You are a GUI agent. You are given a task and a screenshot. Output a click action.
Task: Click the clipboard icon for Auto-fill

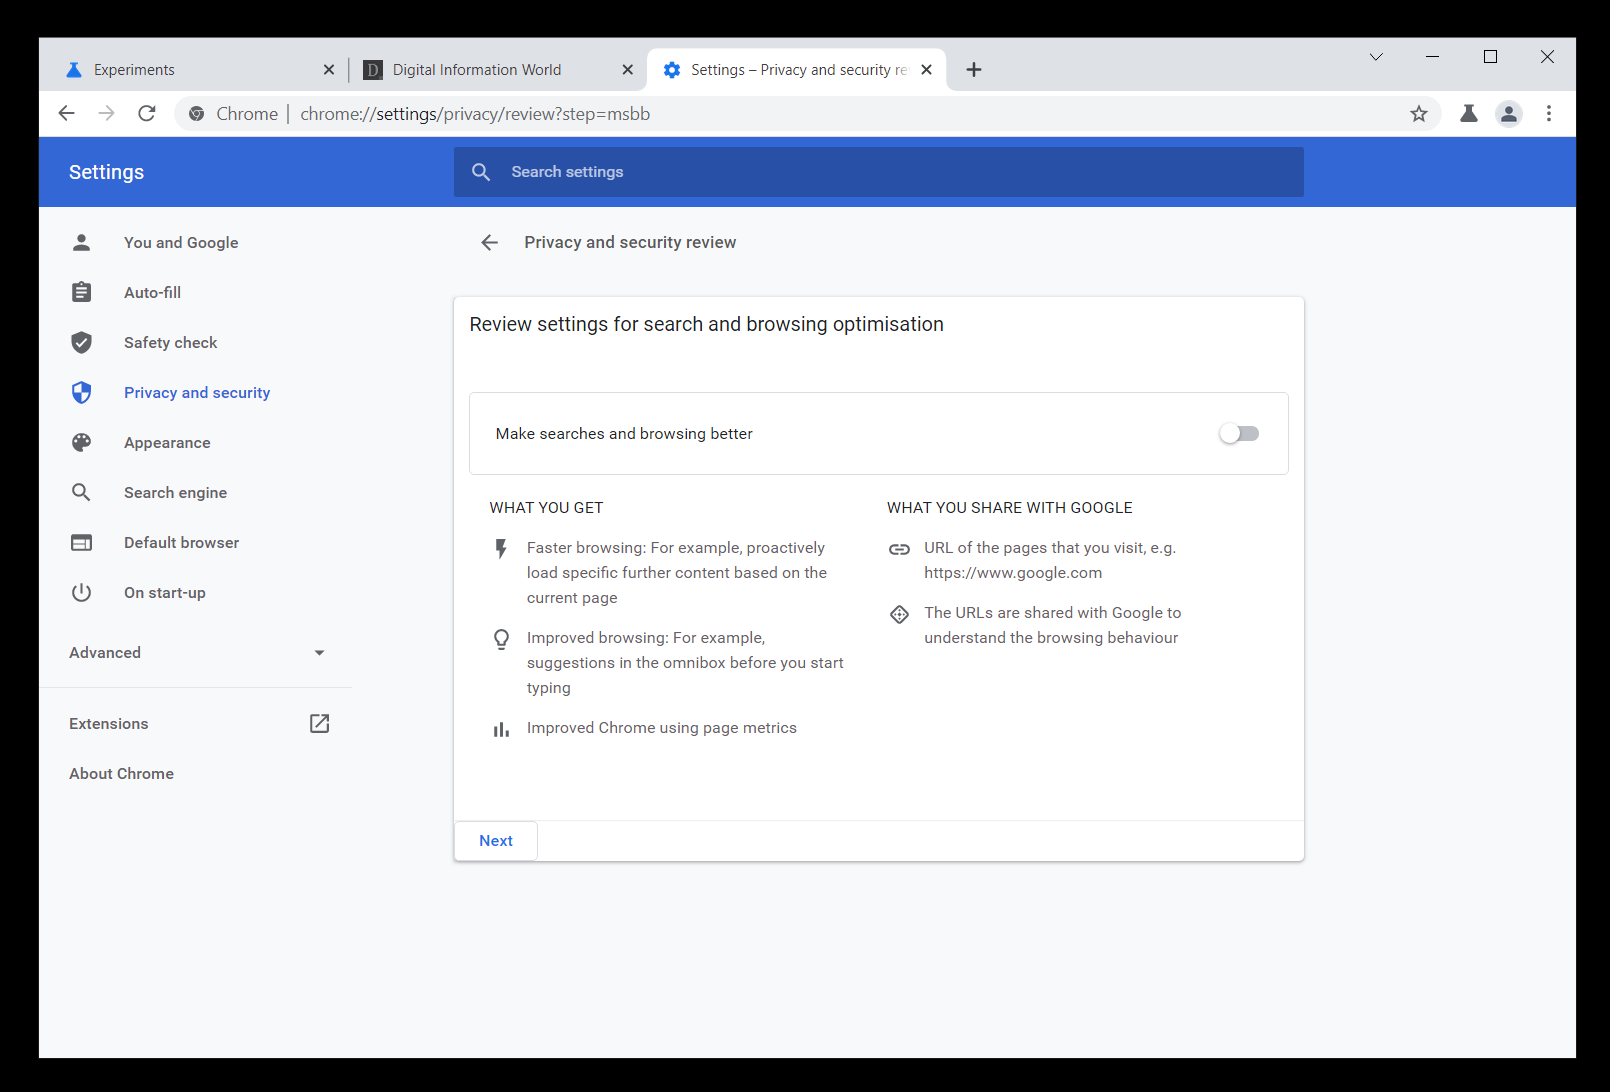tap(82, 292)
